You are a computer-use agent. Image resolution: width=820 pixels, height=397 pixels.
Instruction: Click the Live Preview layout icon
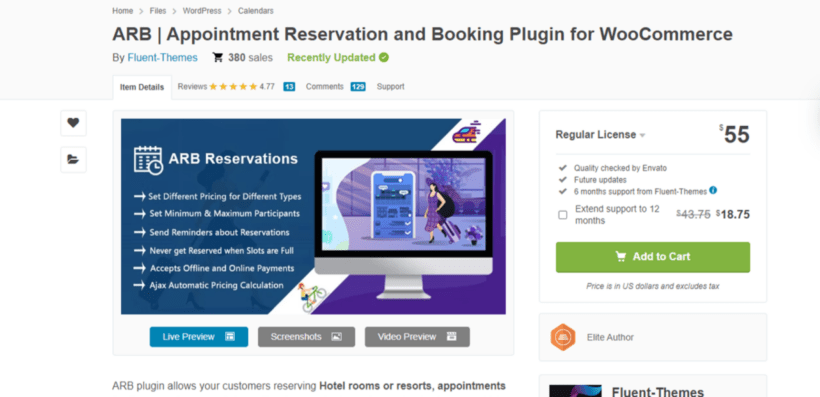(230, 337)
